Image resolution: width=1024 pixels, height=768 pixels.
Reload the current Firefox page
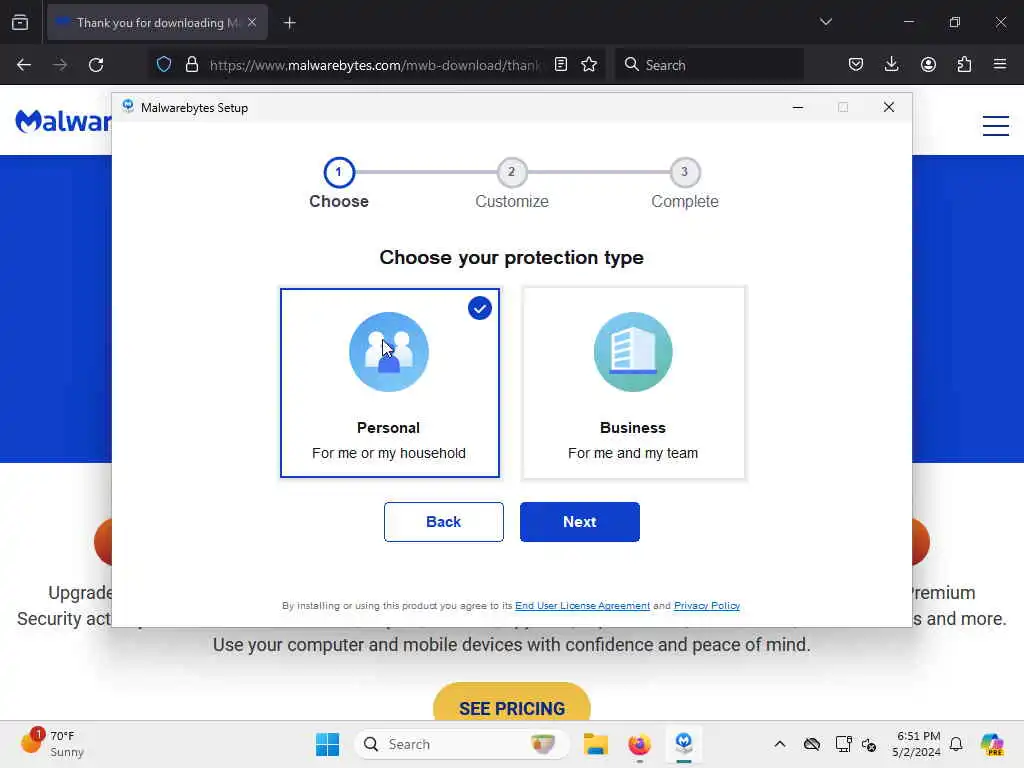pos(96,65)
